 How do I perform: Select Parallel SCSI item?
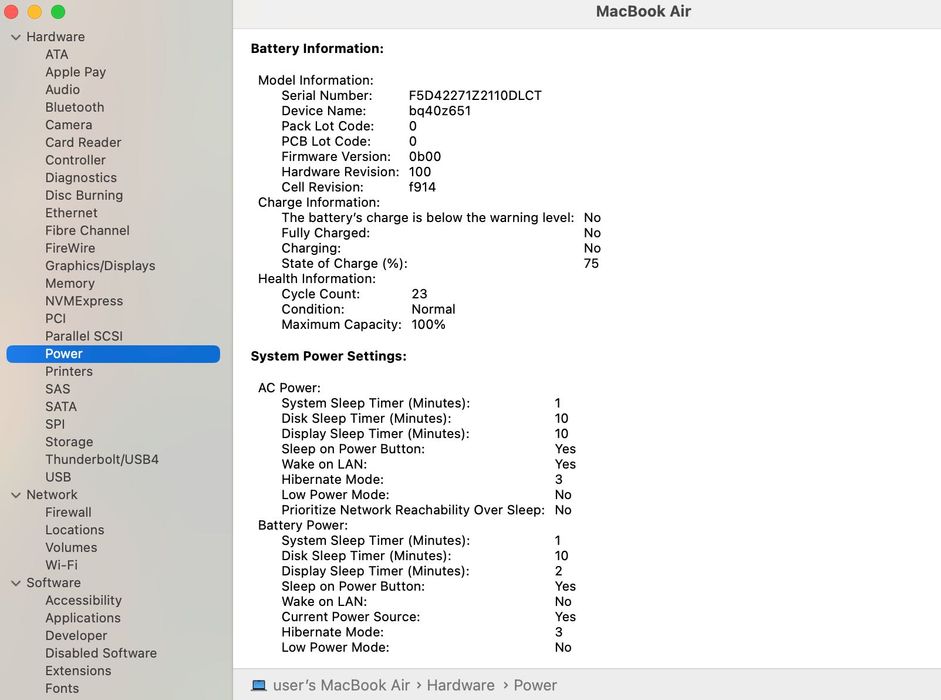coord(83,336)
